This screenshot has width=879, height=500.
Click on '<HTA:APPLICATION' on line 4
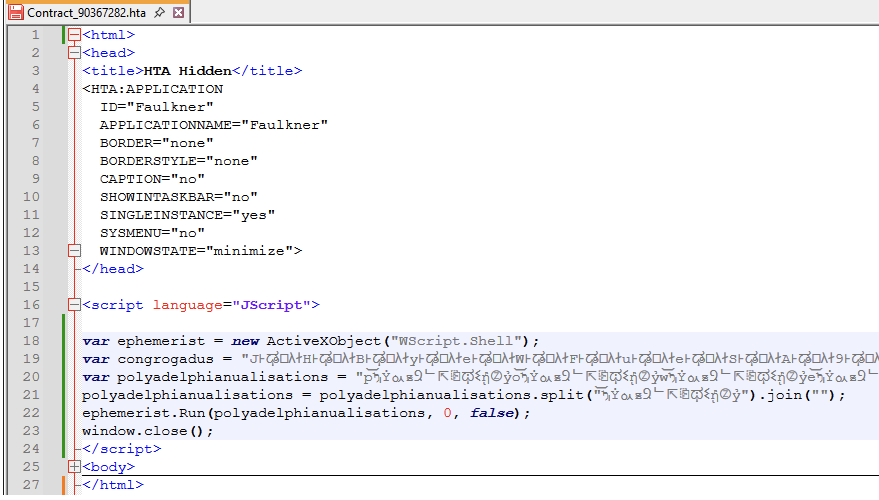[152, 89]
